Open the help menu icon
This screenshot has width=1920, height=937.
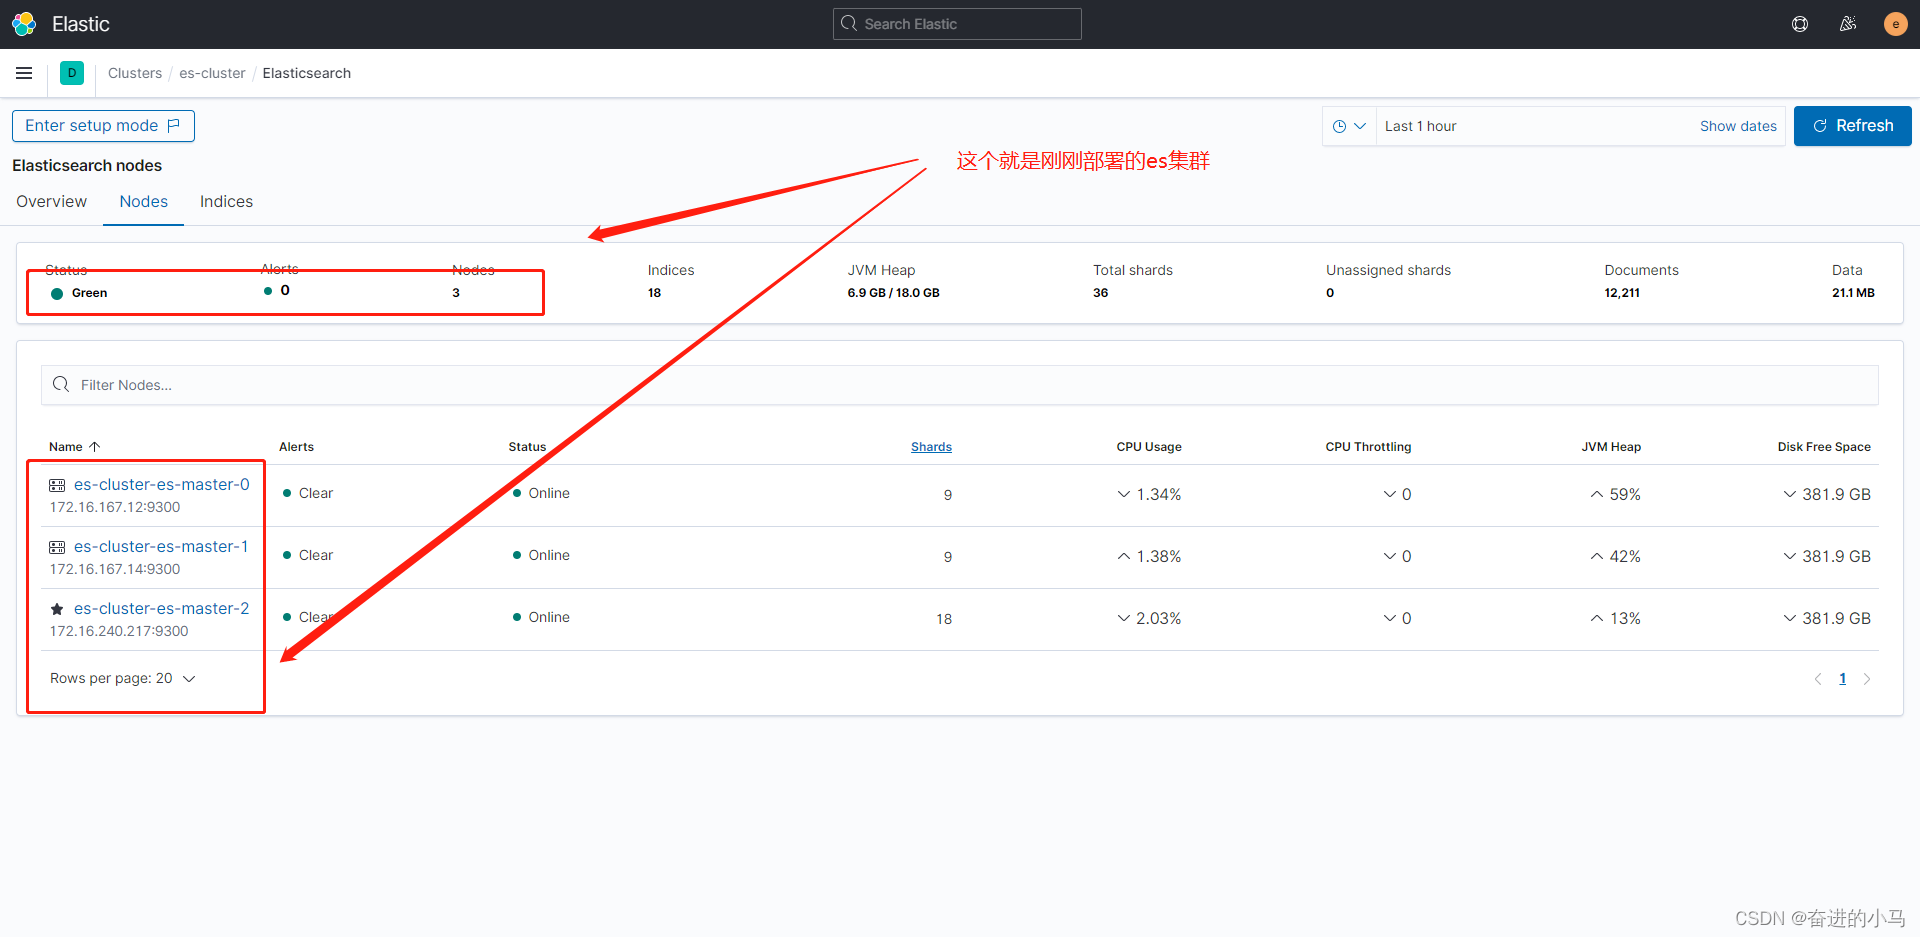tap(1800, 24)
